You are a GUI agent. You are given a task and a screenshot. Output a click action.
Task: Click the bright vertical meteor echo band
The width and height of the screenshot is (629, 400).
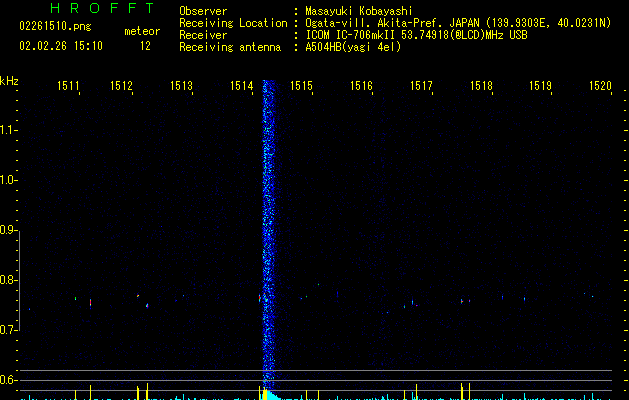pyautogui.click(x=269, y=233)
